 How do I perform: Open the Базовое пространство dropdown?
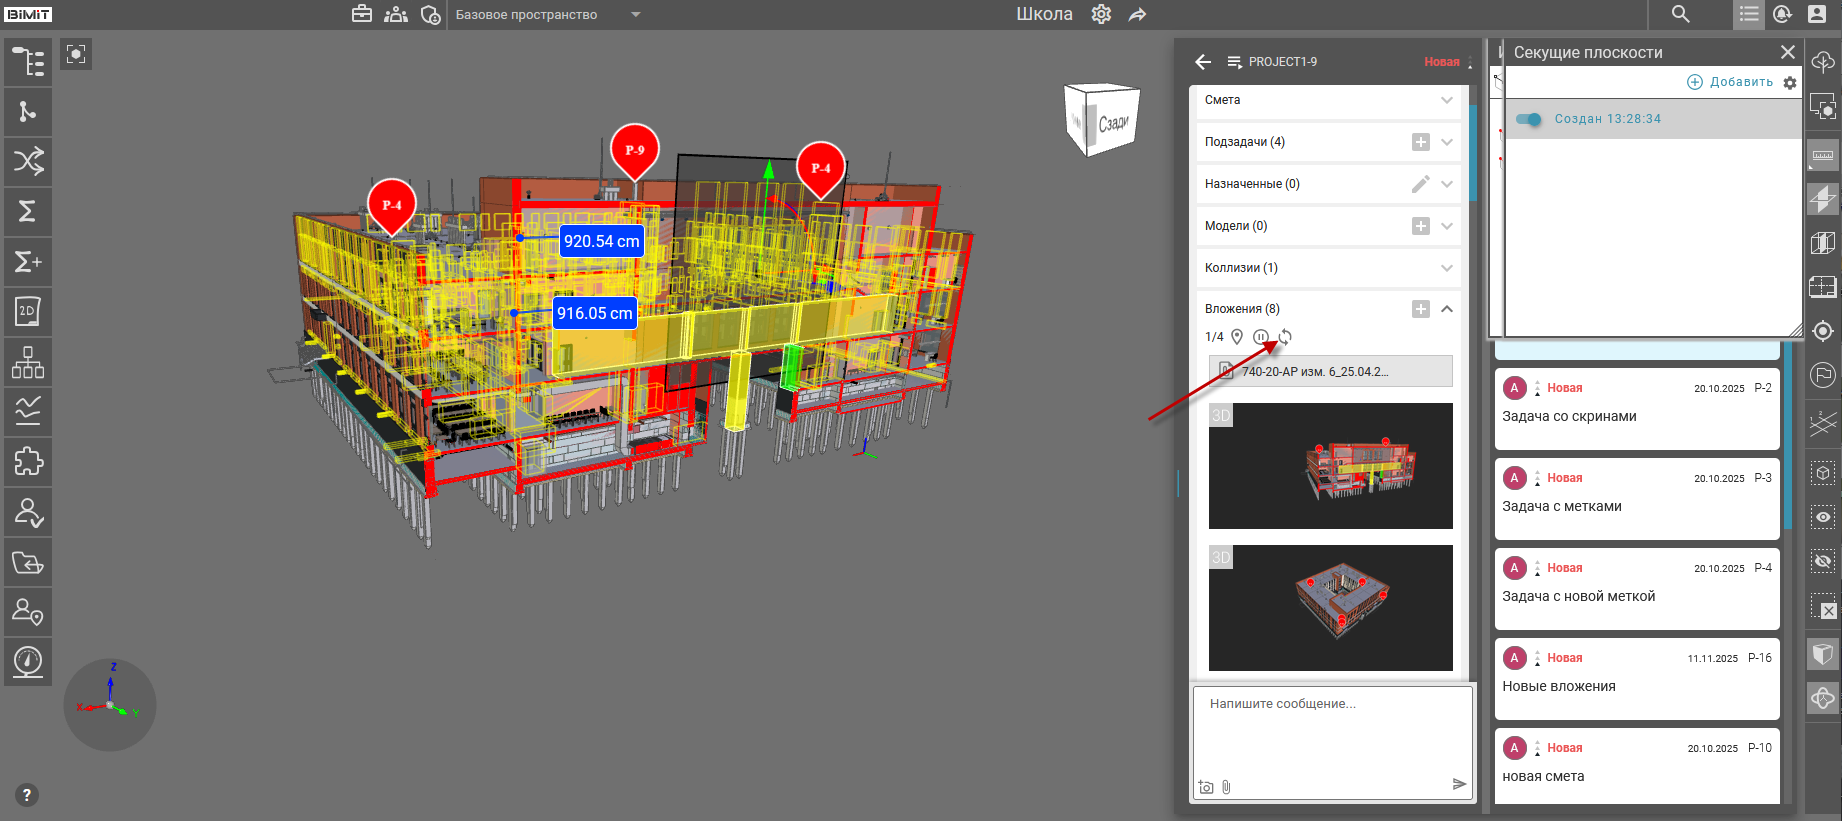point(636,15)
